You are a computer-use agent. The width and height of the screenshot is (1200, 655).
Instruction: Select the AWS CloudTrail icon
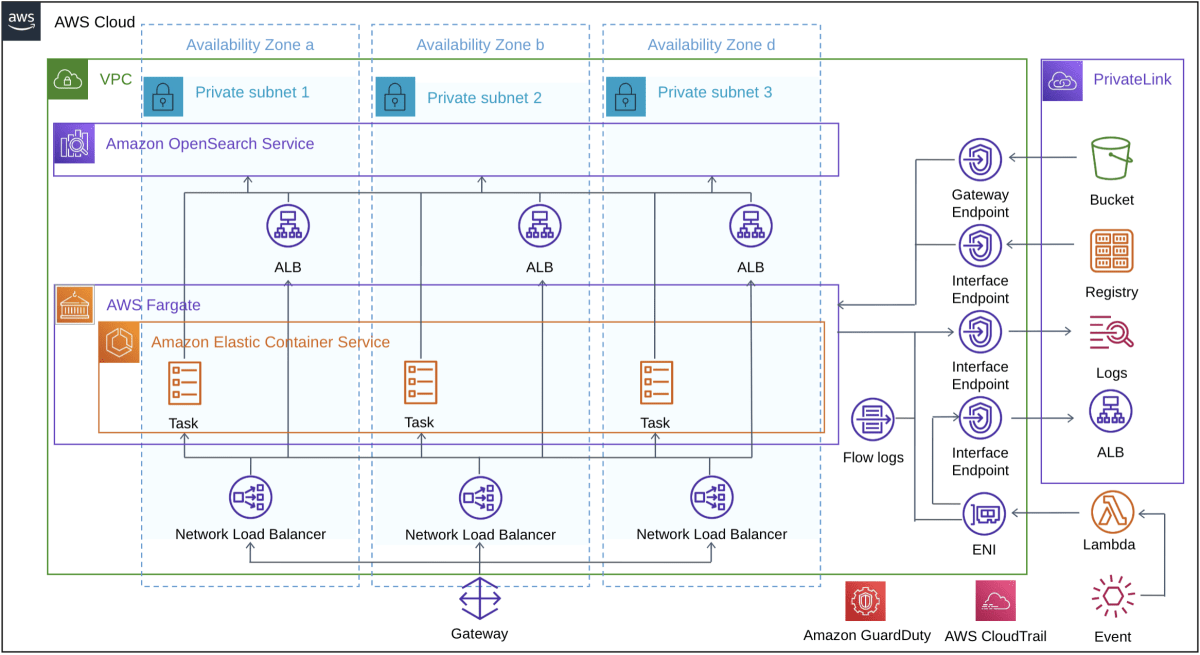click(995, 601)
